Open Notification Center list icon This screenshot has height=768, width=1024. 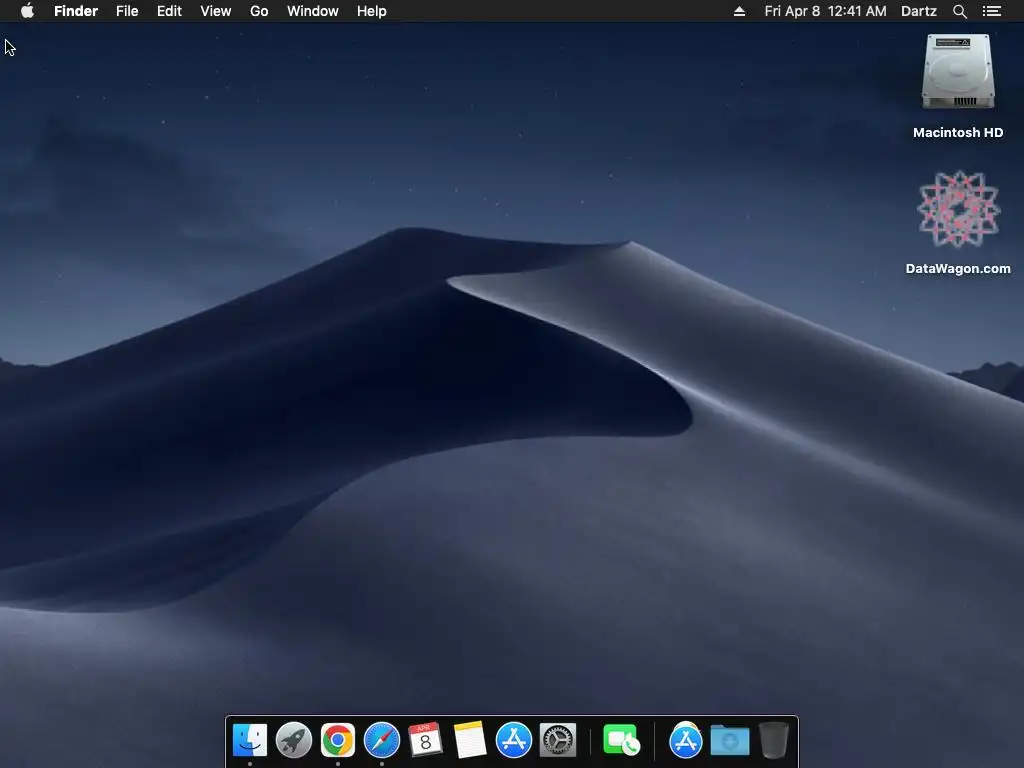click(x=992, y=11)
